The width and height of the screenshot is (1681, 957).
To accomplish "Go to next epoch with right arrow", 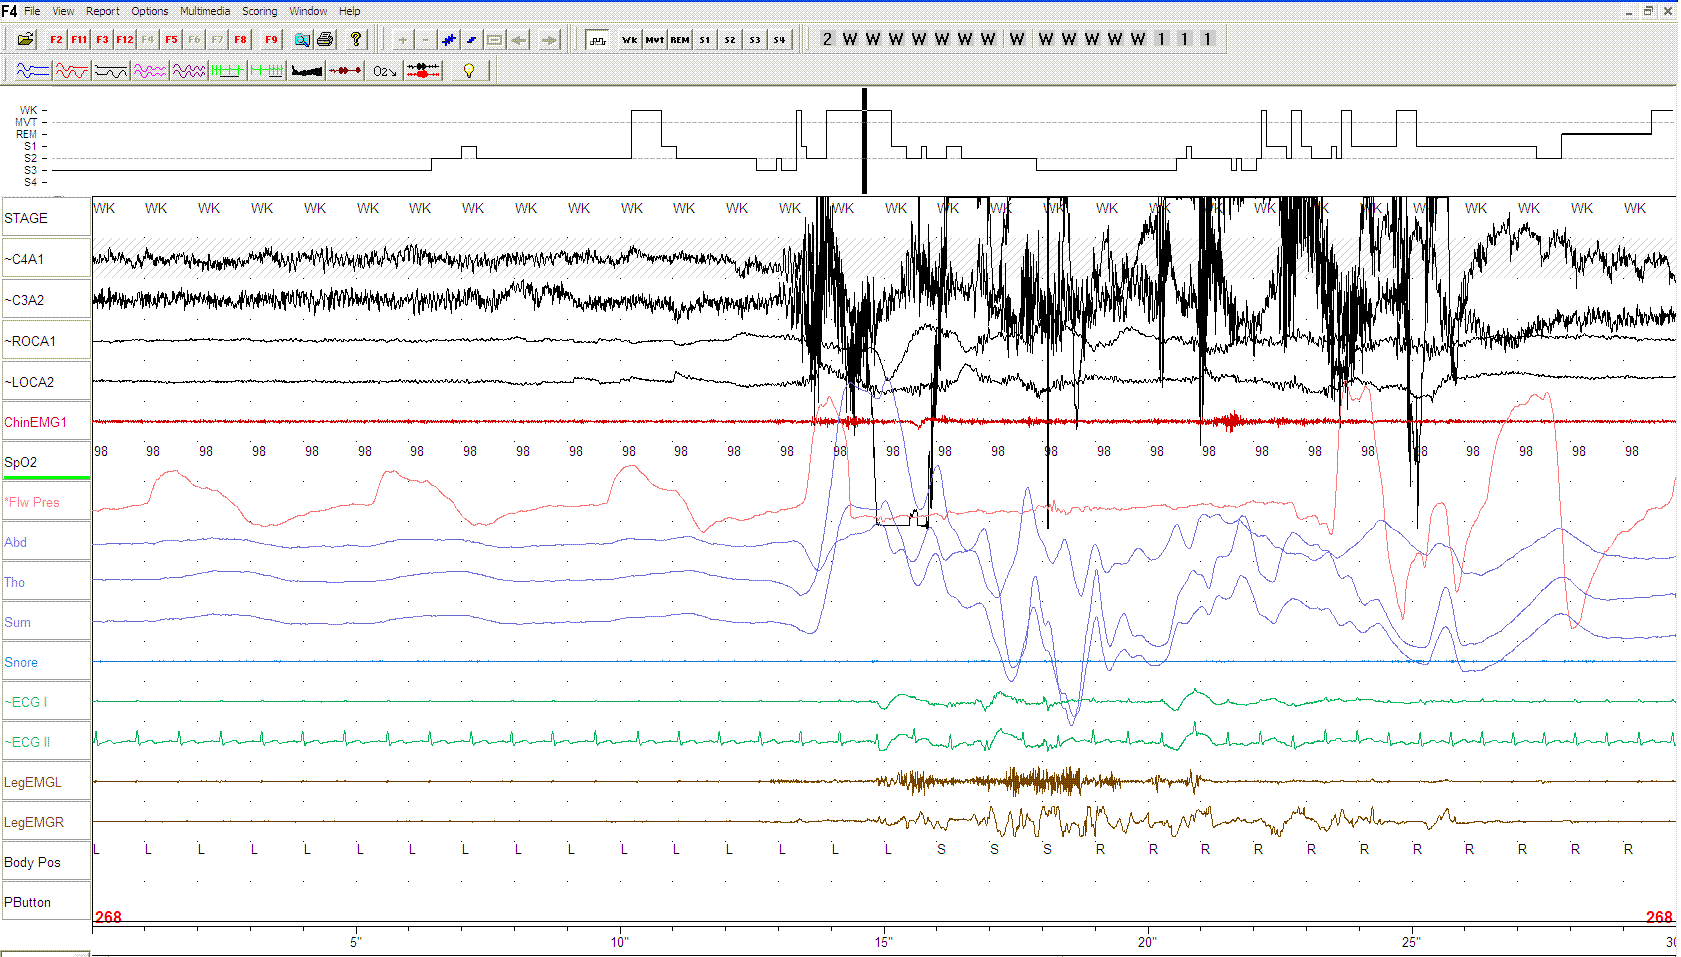I will [x=550, y=39].
